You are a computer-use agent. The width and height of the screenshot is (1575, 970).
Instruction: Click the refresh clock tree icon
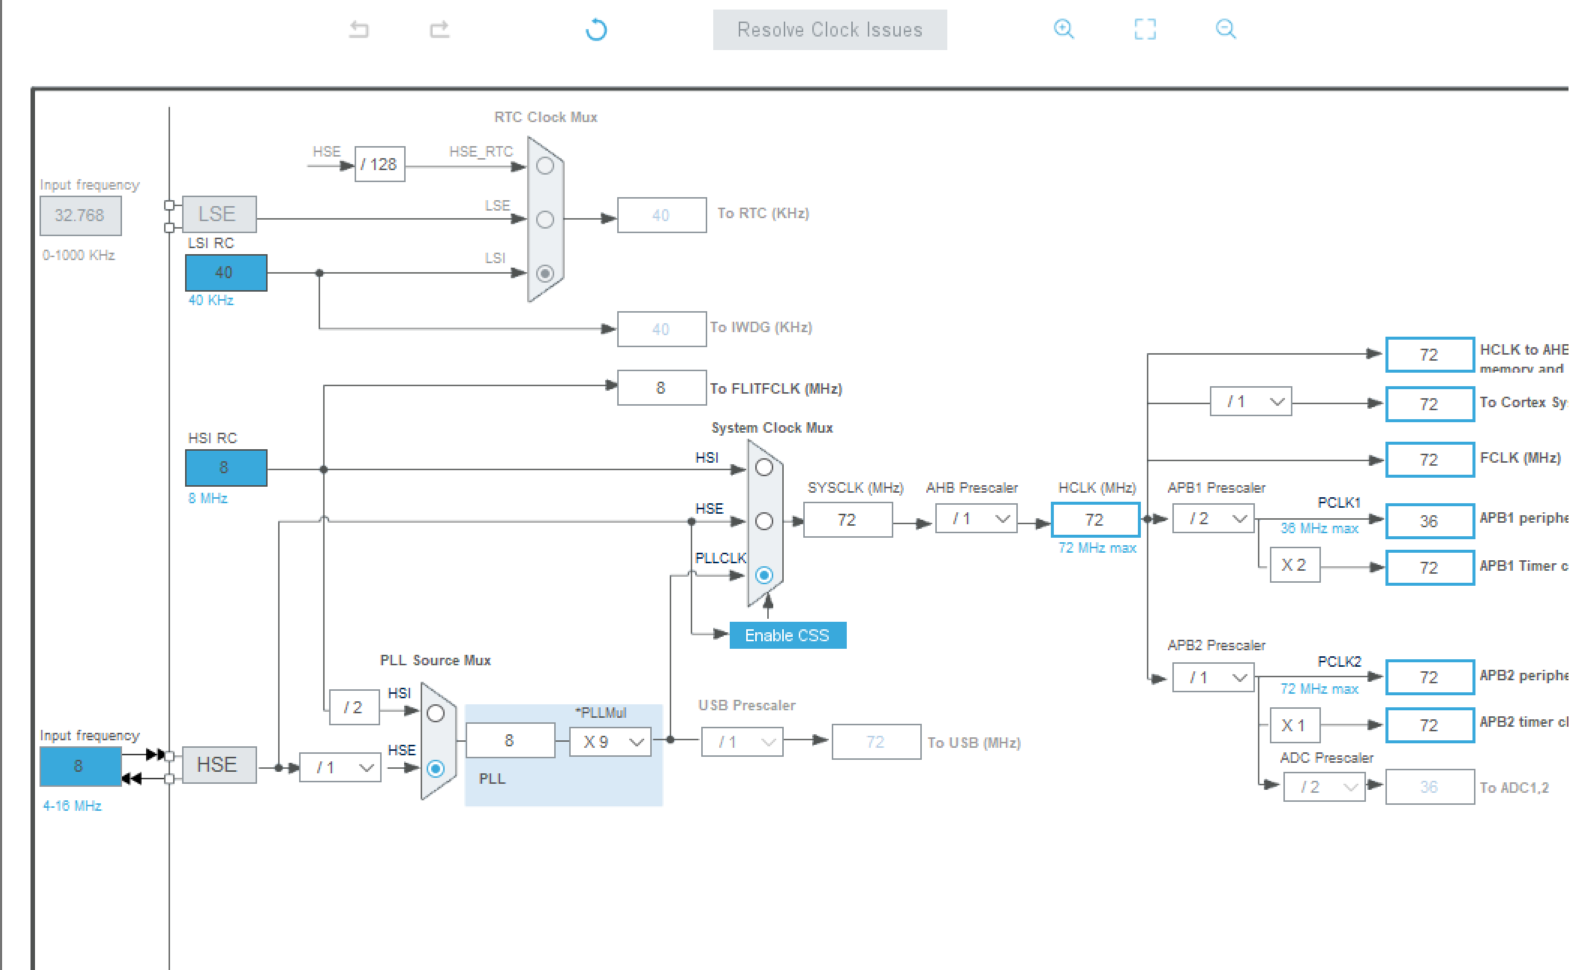tap(596, 29)
